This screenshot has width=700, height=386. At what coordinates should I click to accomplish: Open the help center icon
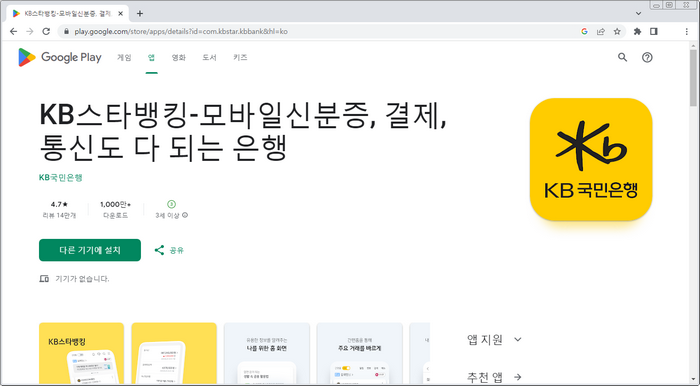[x=647, y=57]
